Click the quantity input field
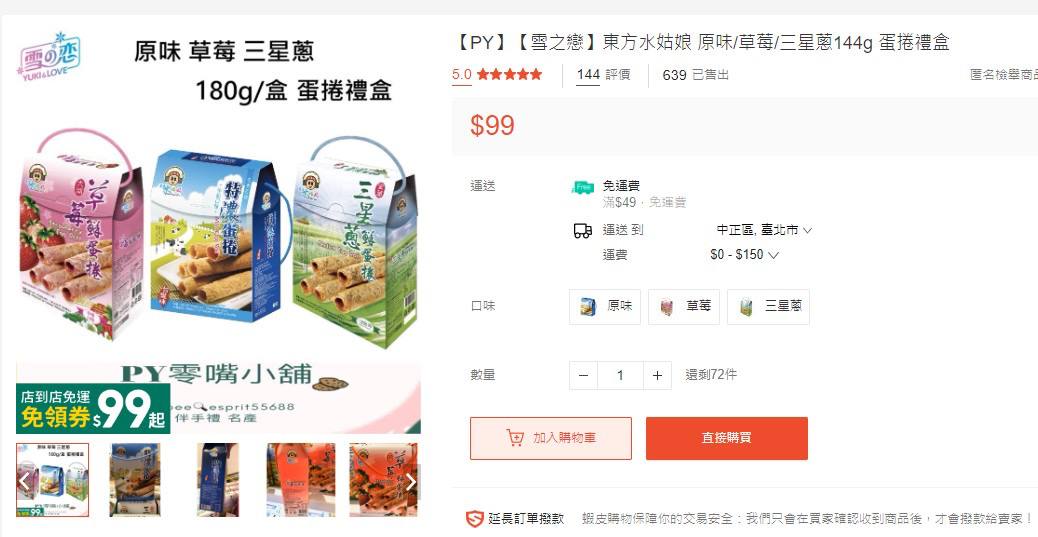Viewport: 1038px width, 537px height. coord(620,375)
